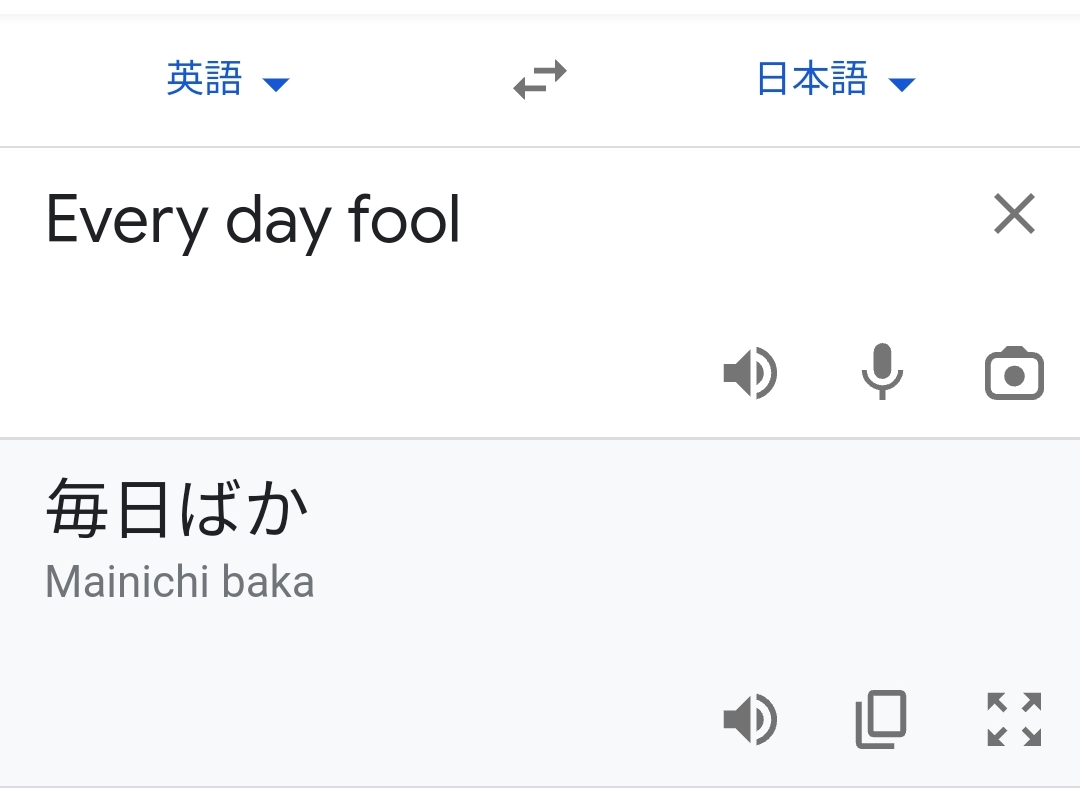
Task: Select the 英語 source language label
Action: 204,79
